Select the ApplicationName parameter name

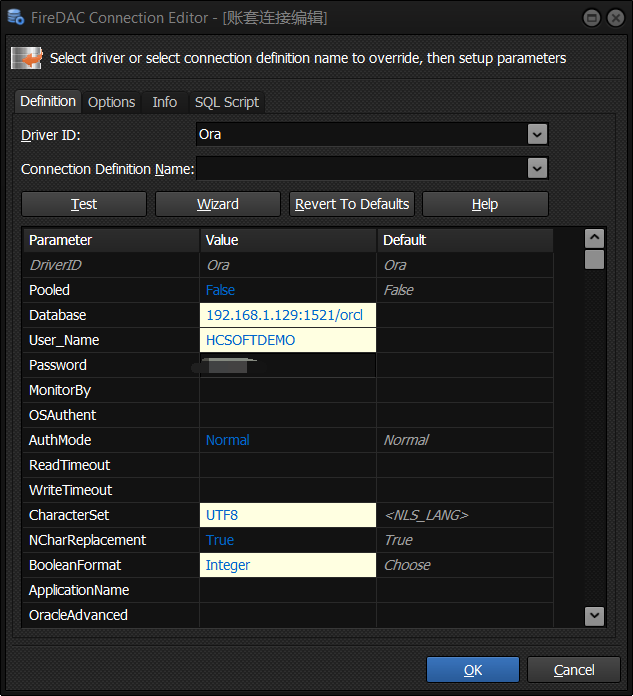click(79, 590)
